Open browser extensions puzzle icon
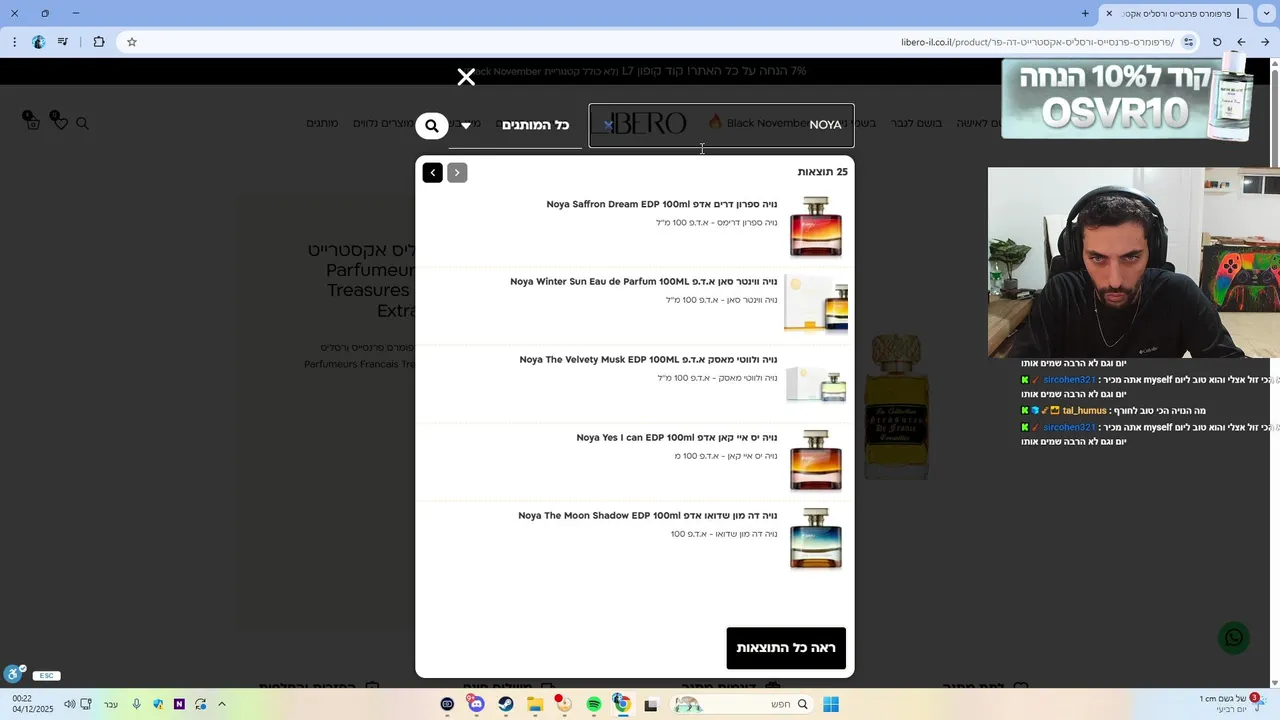 click(98, 42)
